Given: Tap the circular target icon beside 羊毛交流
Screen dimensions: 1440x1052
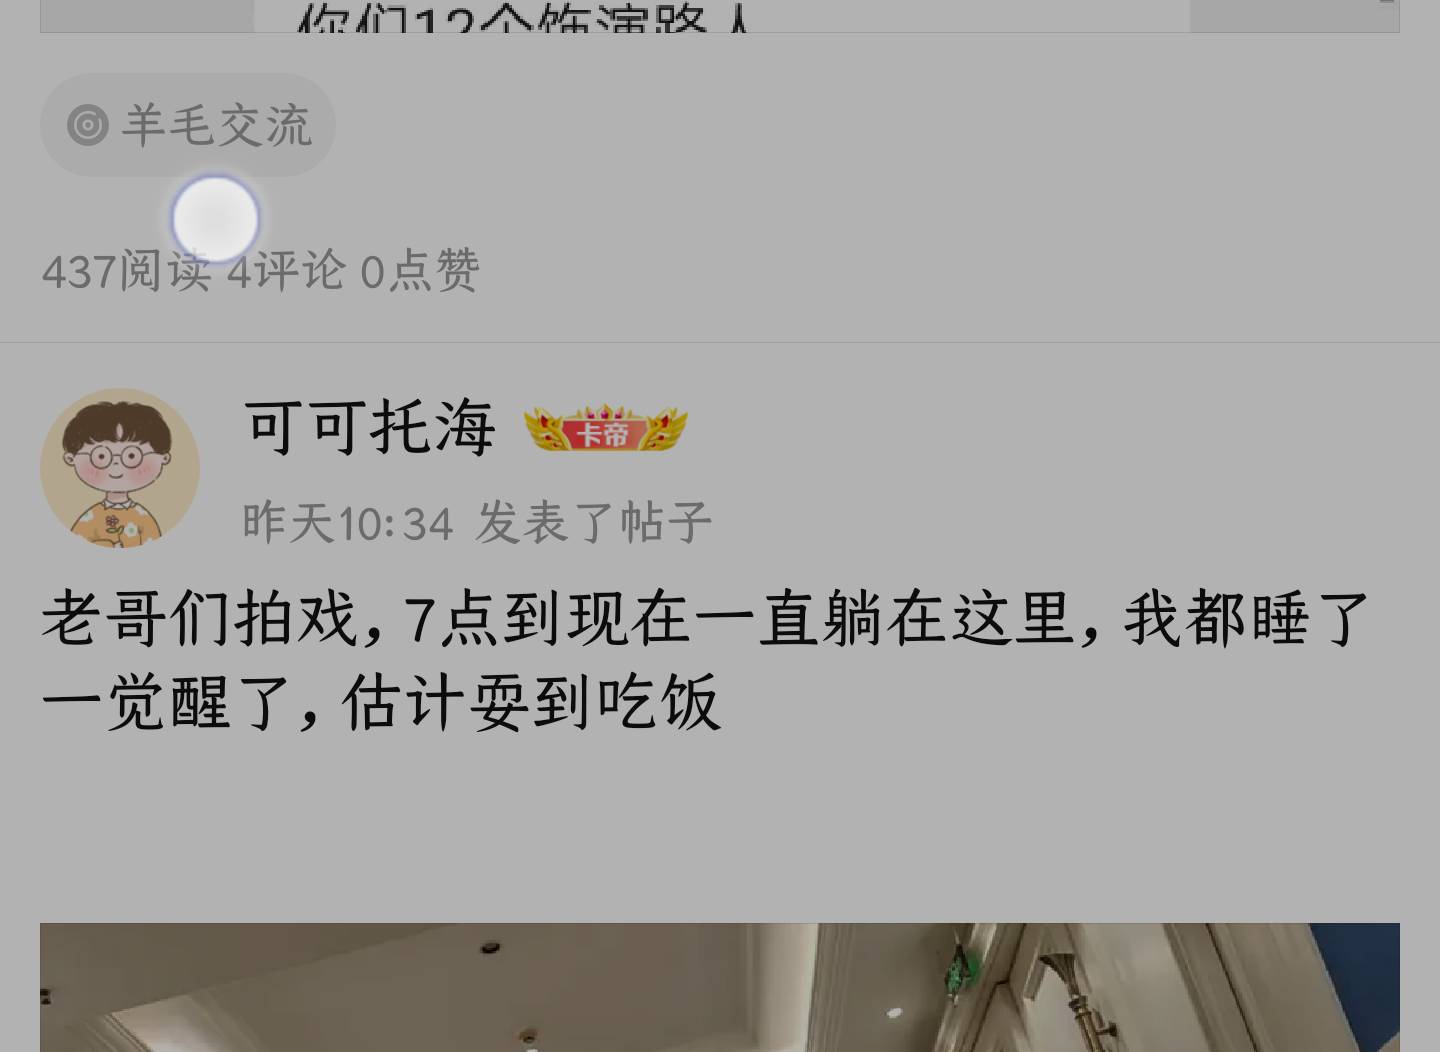Looking at the screenshot, I should click(88, 126).
